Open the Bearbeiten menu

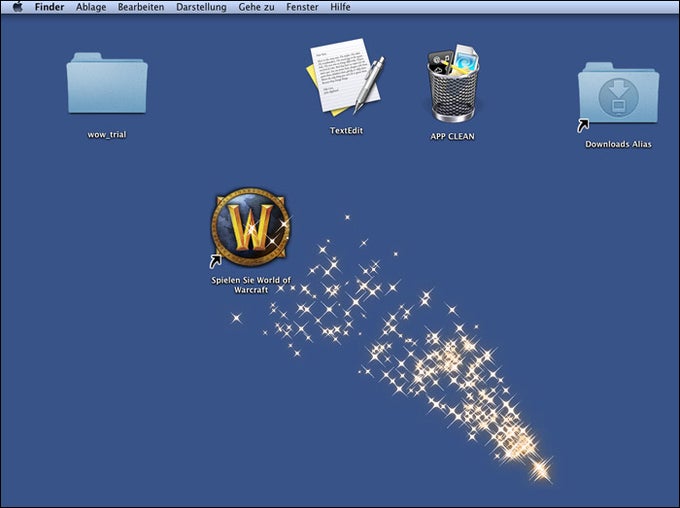coord(141,7)
